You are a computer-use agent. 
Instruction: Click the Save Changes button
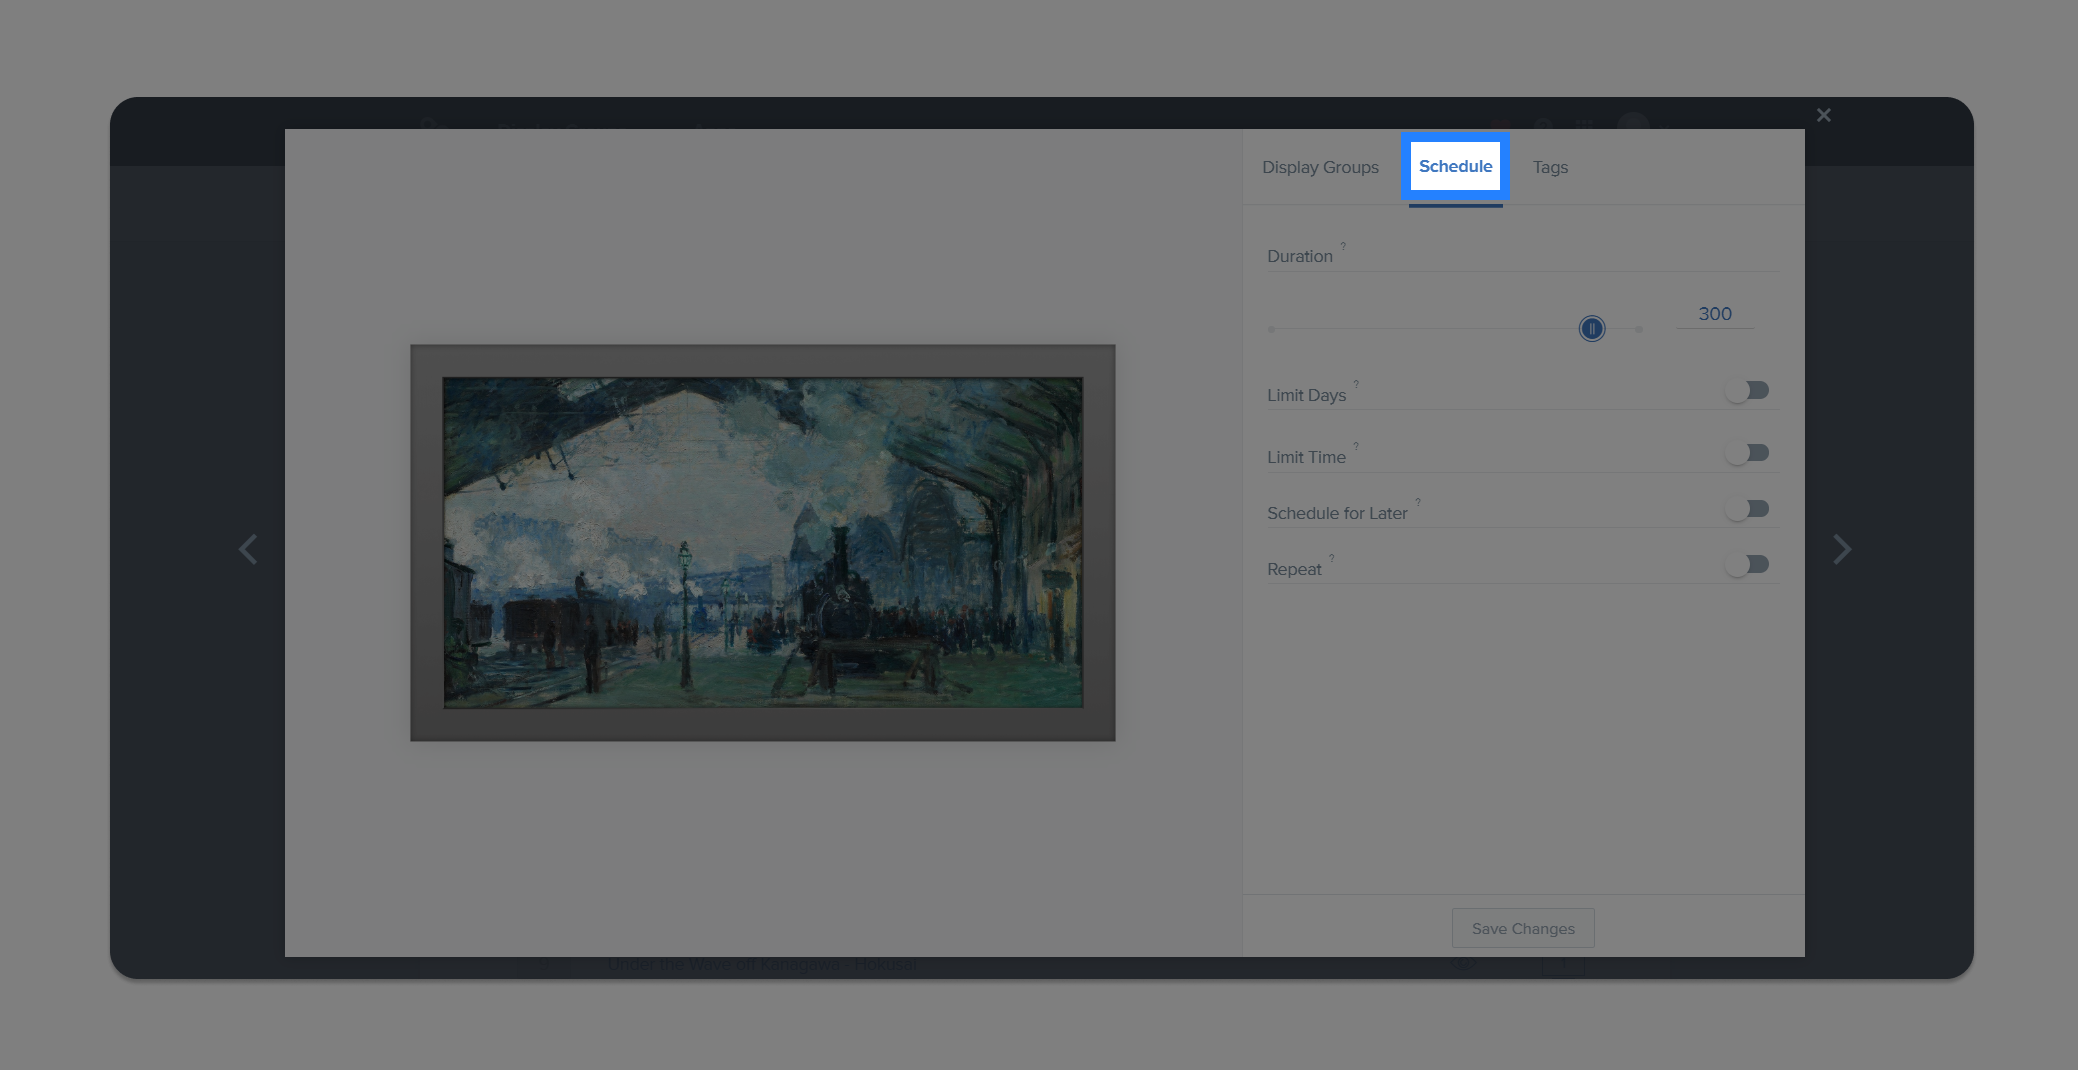tap(1523, 928)
